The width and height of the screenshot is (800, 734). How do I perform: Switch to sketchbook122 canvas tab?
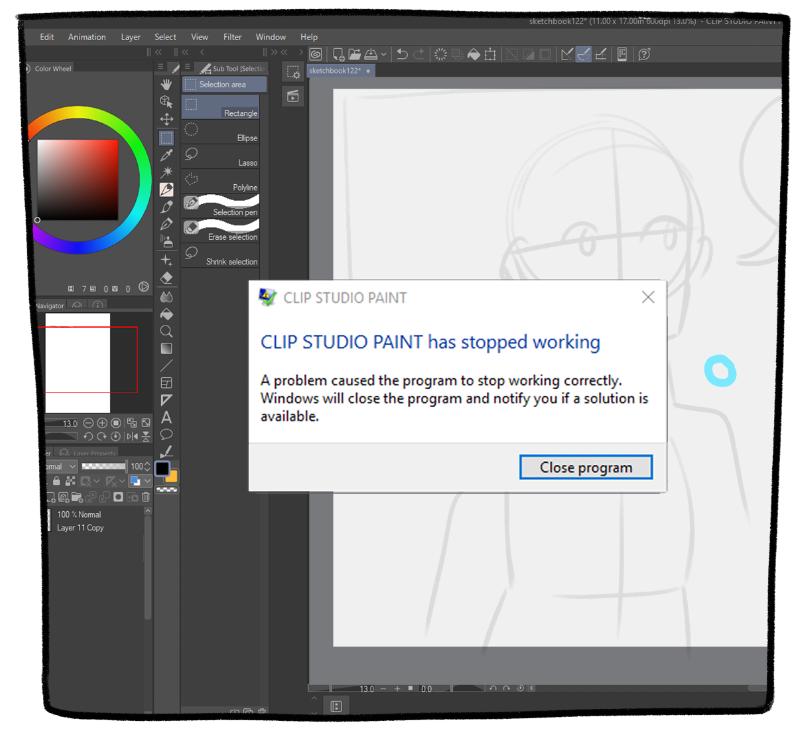pyautogui.click(x=340, y=70)
